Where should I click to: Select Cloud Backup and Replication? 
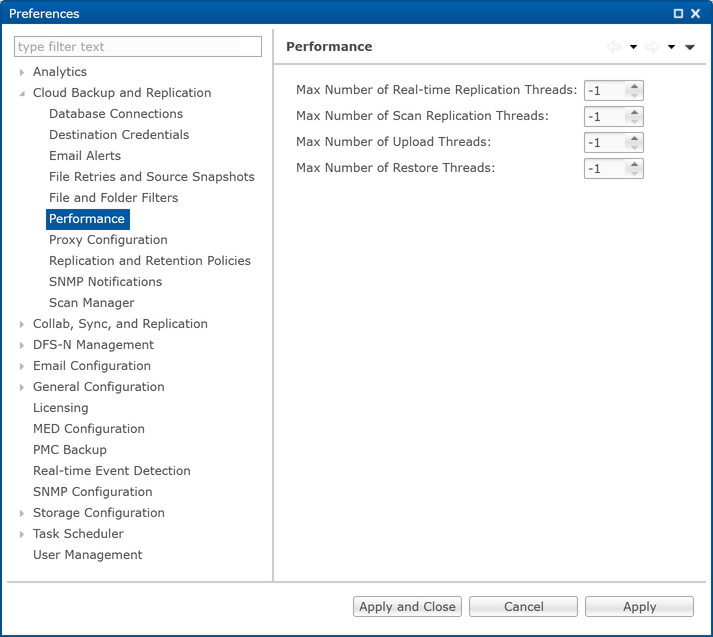[x=122, y=93]
